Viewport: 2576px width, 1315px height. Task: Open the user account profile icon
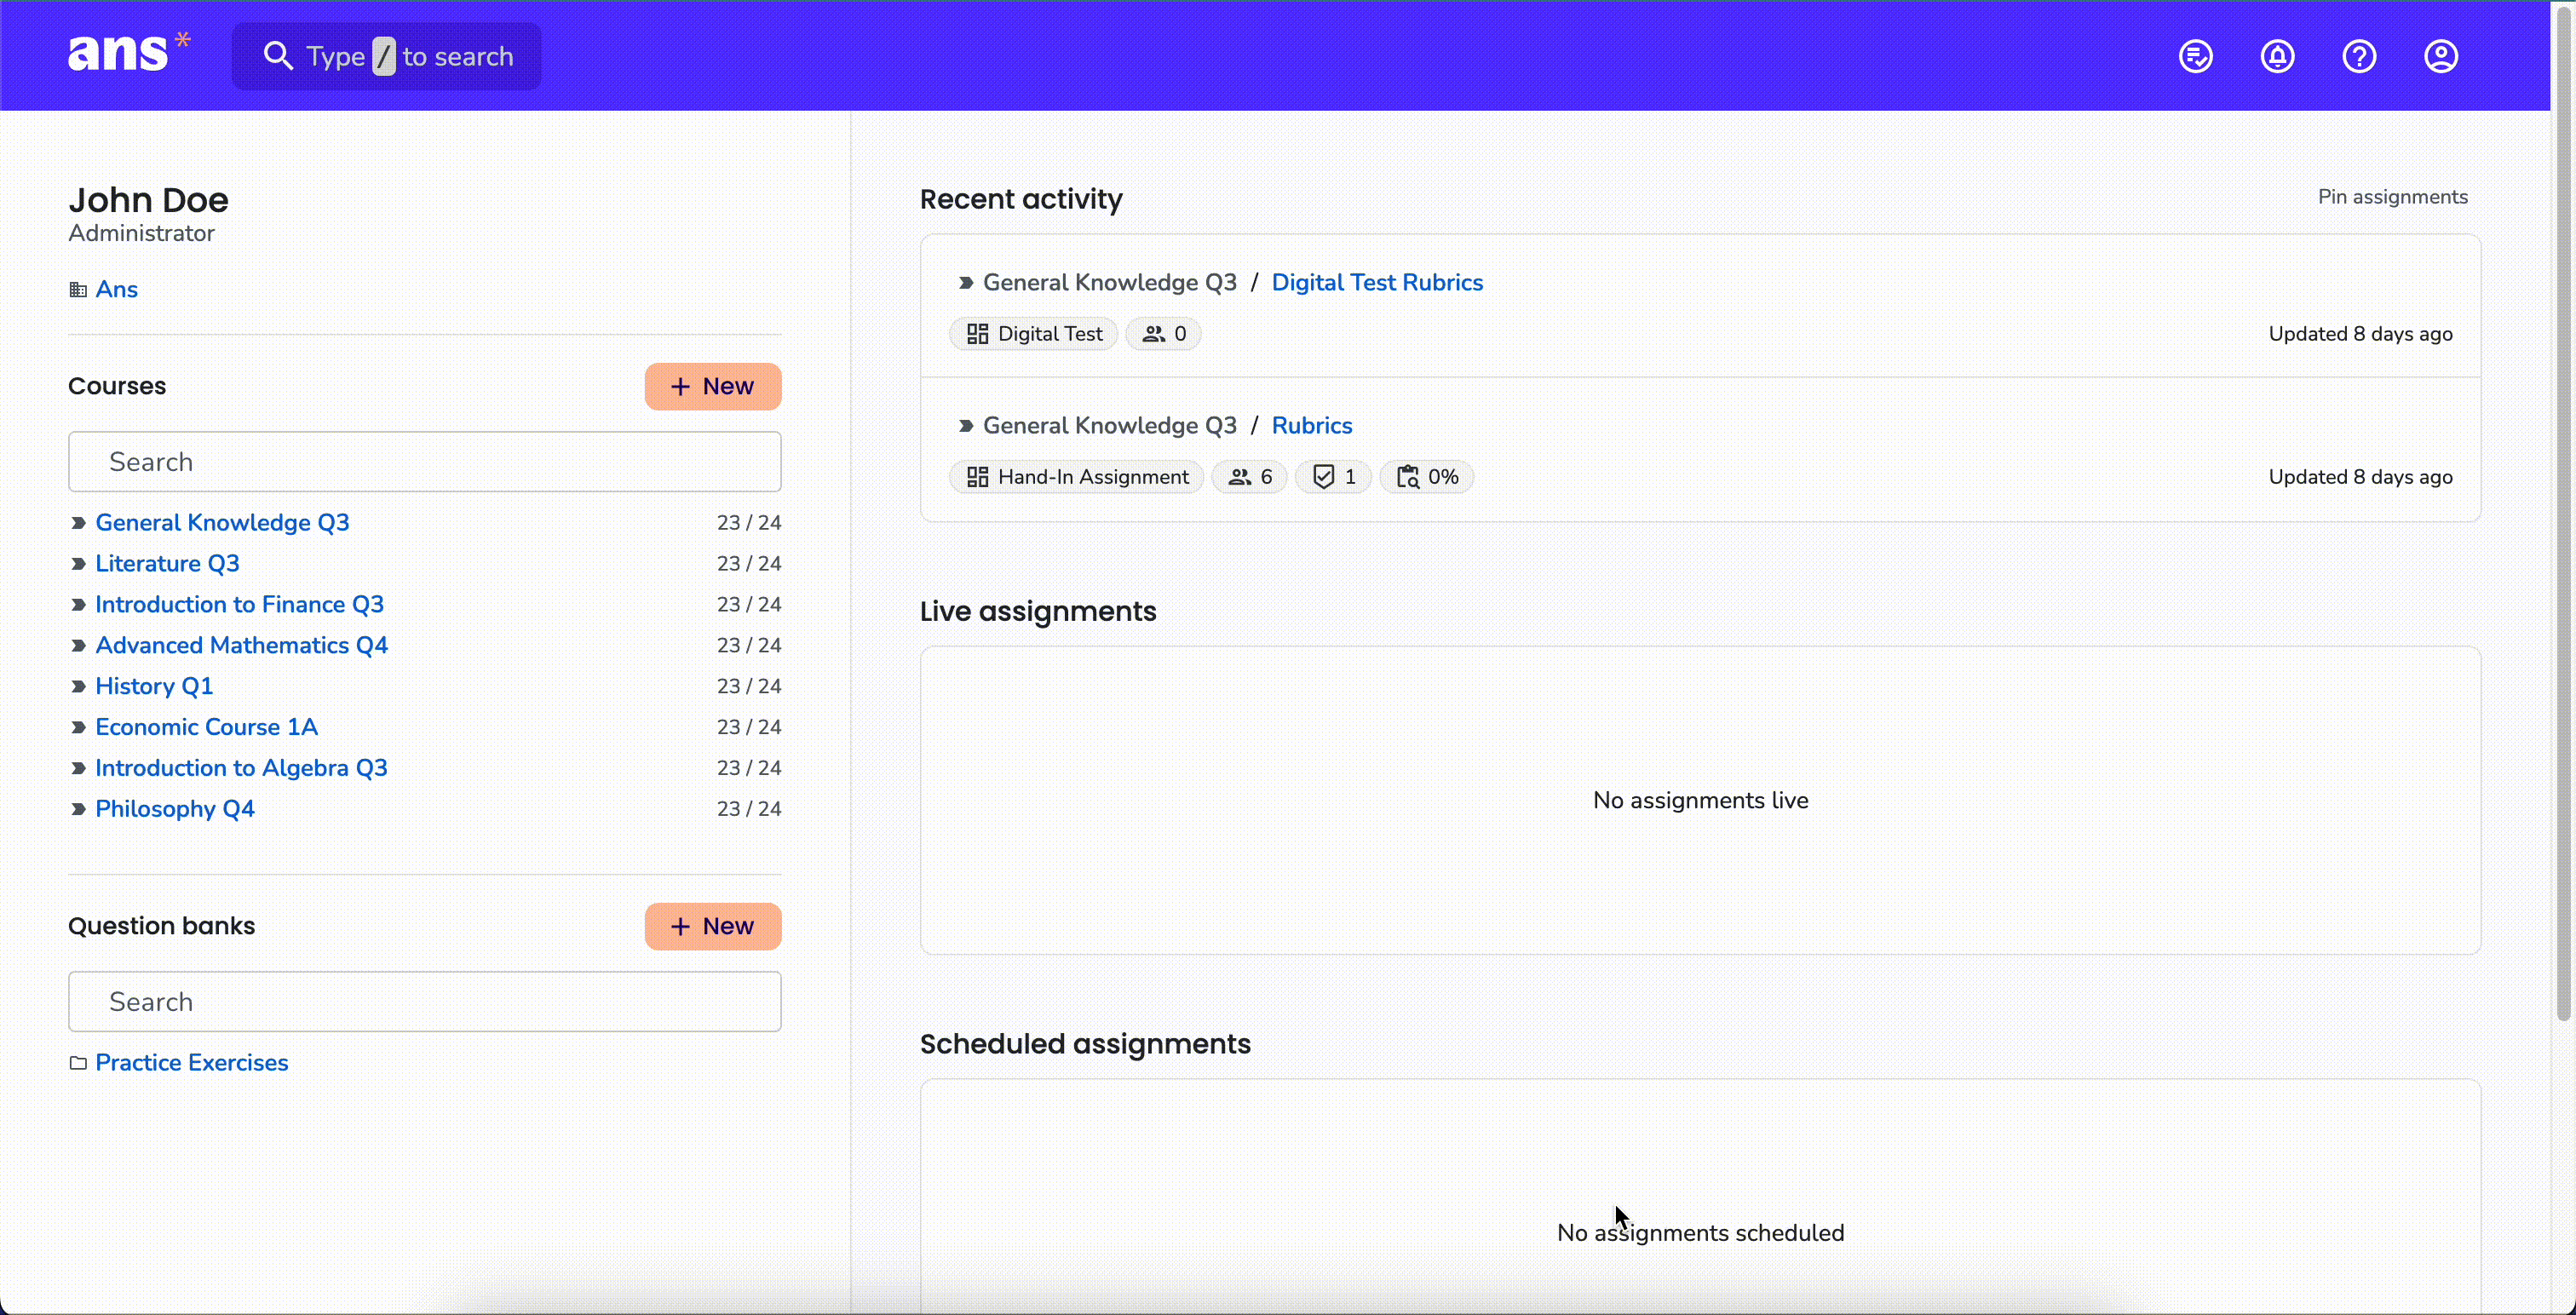[2441, 56]
